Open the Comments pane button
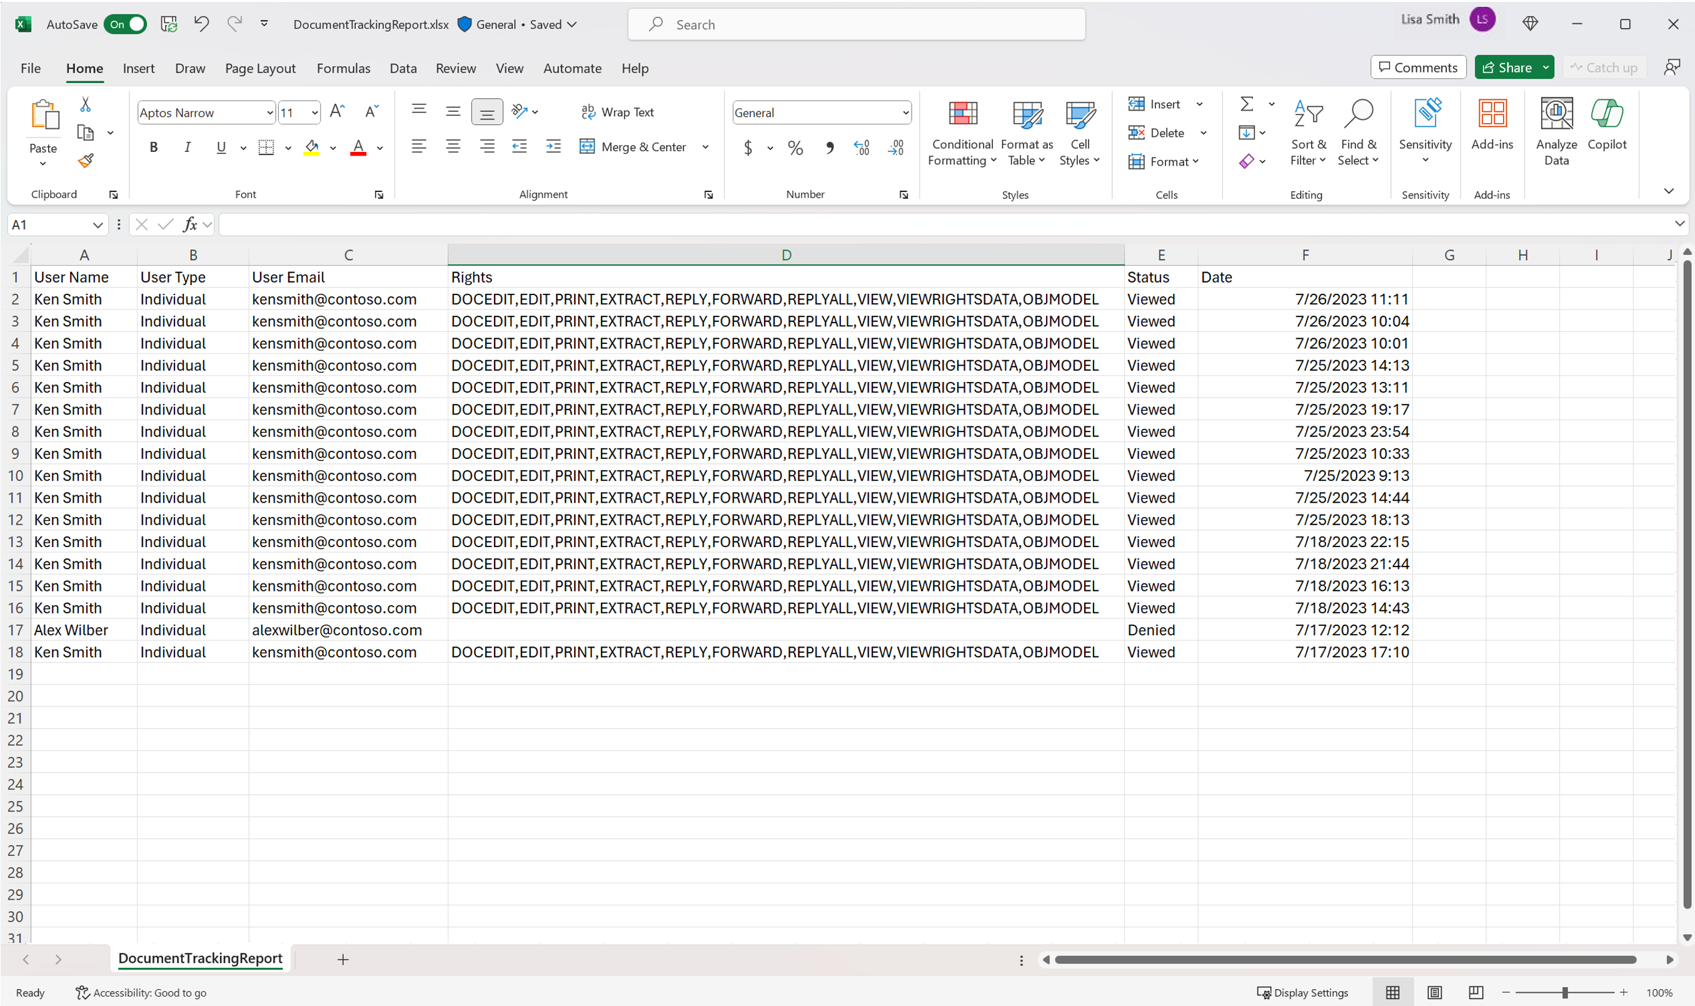 [1417, 67]
